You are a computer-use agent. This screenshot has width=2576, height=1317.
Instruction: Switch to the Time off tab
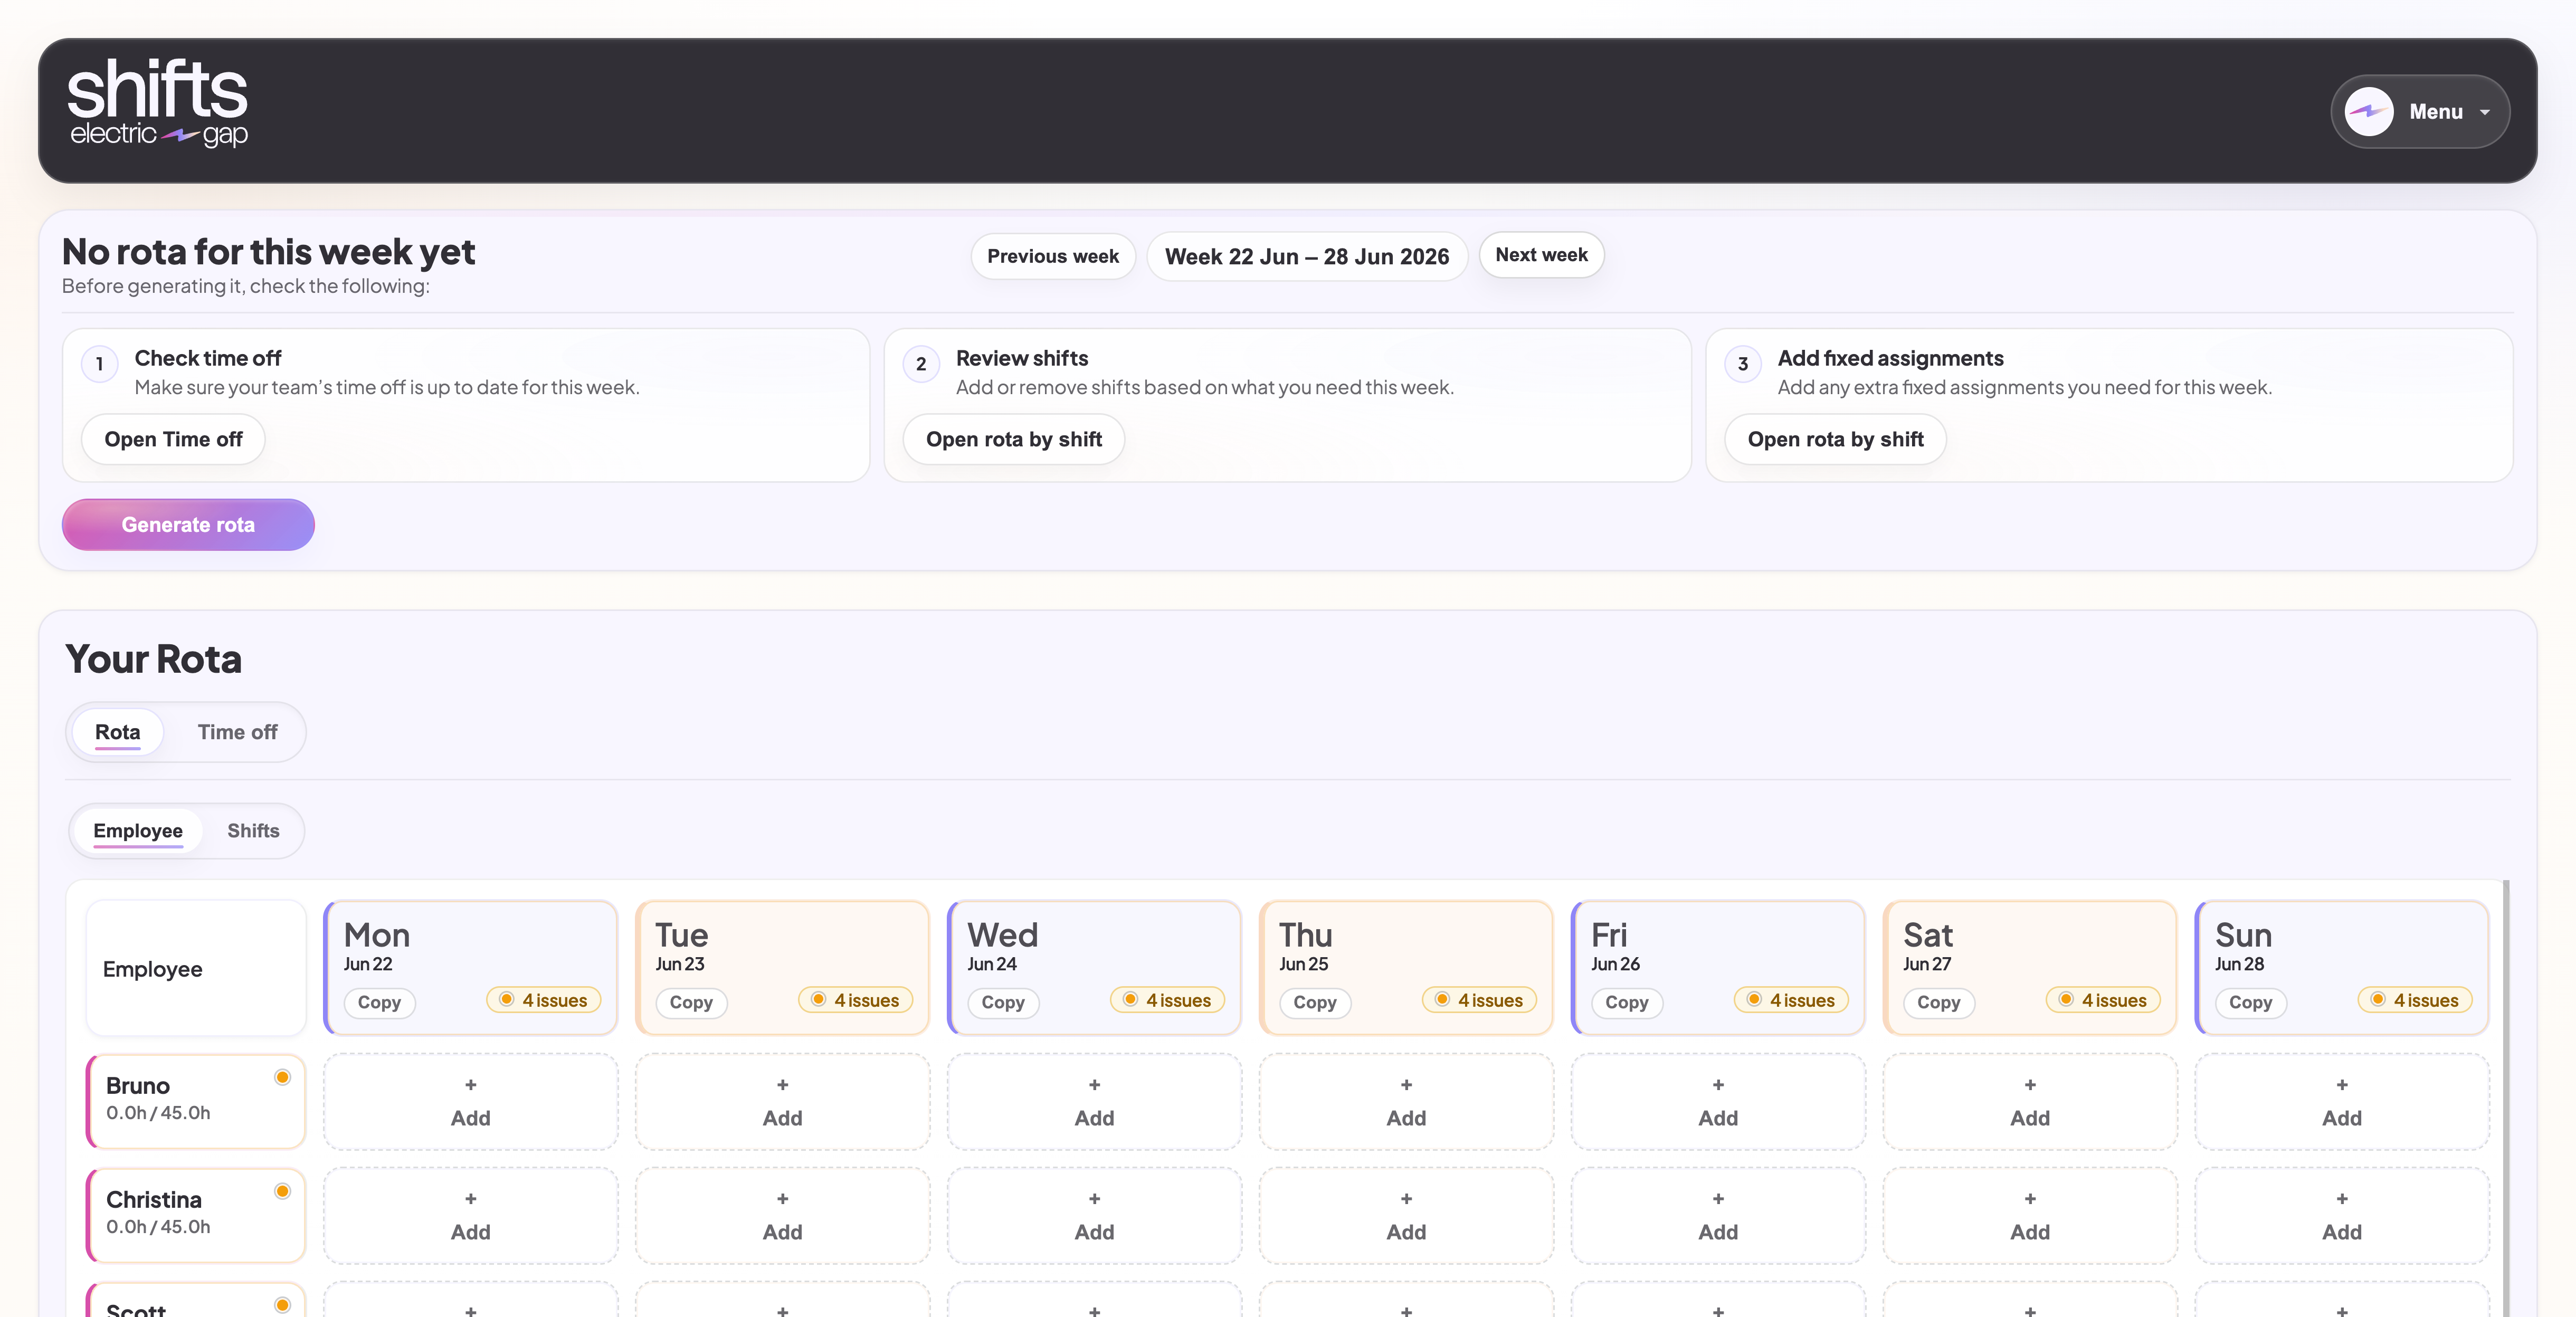[237, 732]
